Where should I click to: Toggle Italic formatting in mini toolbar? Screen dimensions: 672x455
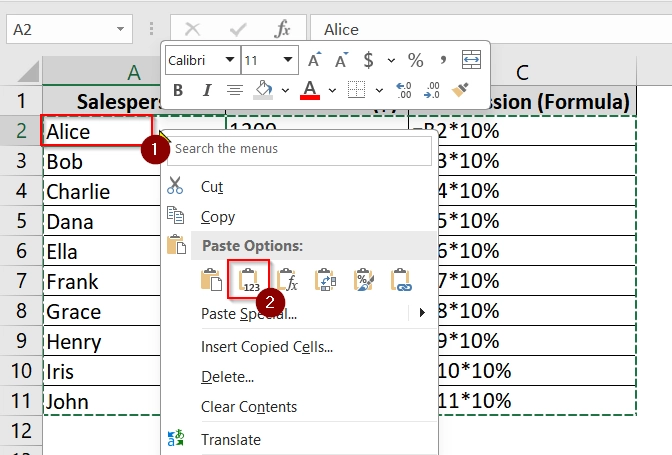tap(207, 90)
